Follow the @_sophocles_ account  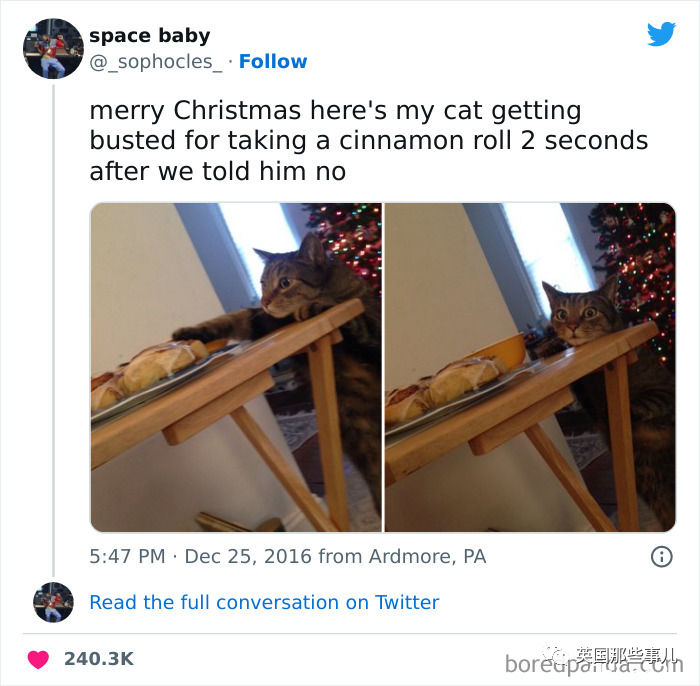(x=273, y=61)
